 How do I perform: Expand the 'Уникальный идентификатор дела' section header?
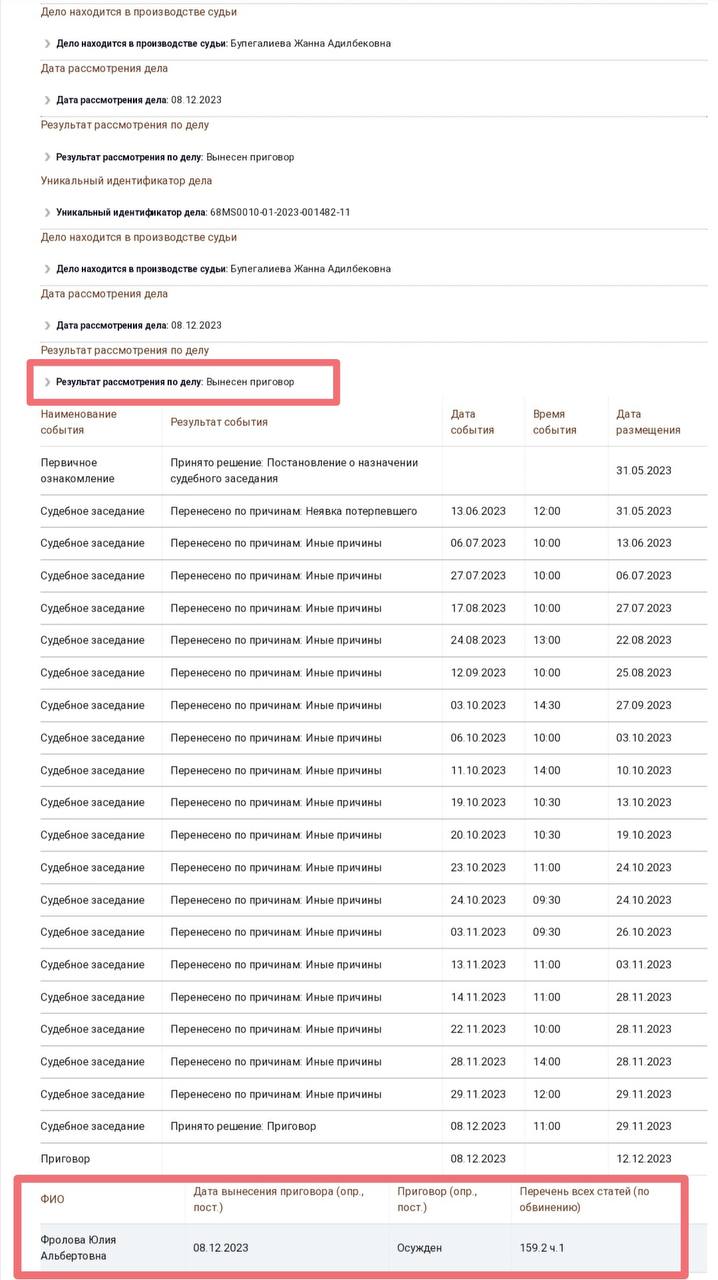coord(126,181)
